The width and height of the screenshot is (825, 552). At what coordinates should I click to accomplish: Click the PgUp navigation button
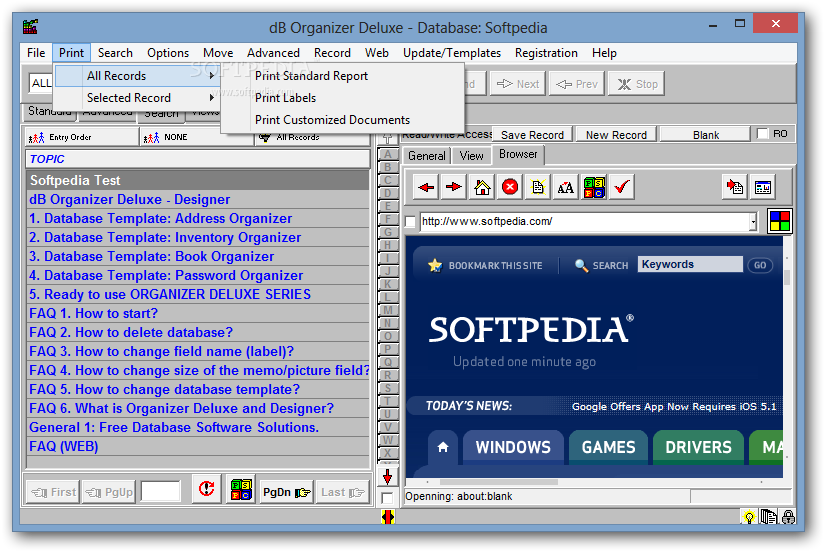109,492
